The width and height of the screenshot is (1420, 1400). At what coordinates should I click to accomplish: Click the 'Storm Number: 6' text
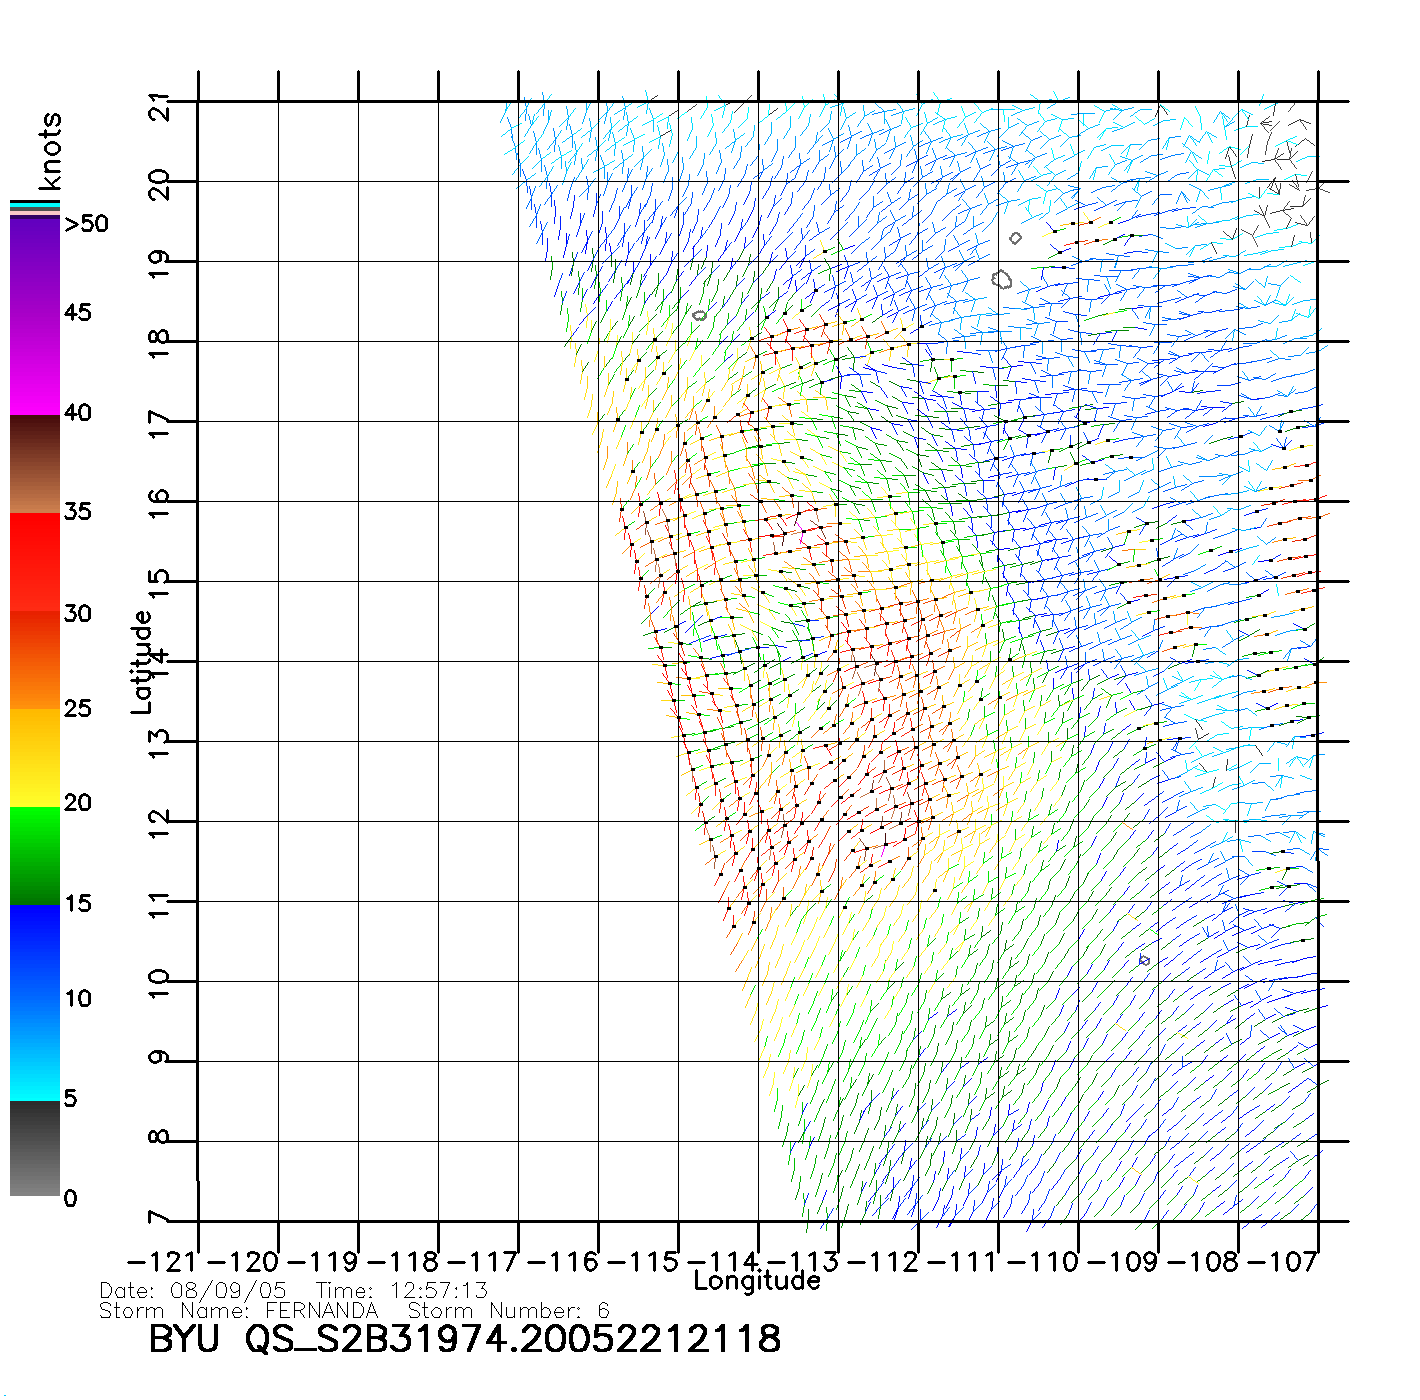(508, 1310)
